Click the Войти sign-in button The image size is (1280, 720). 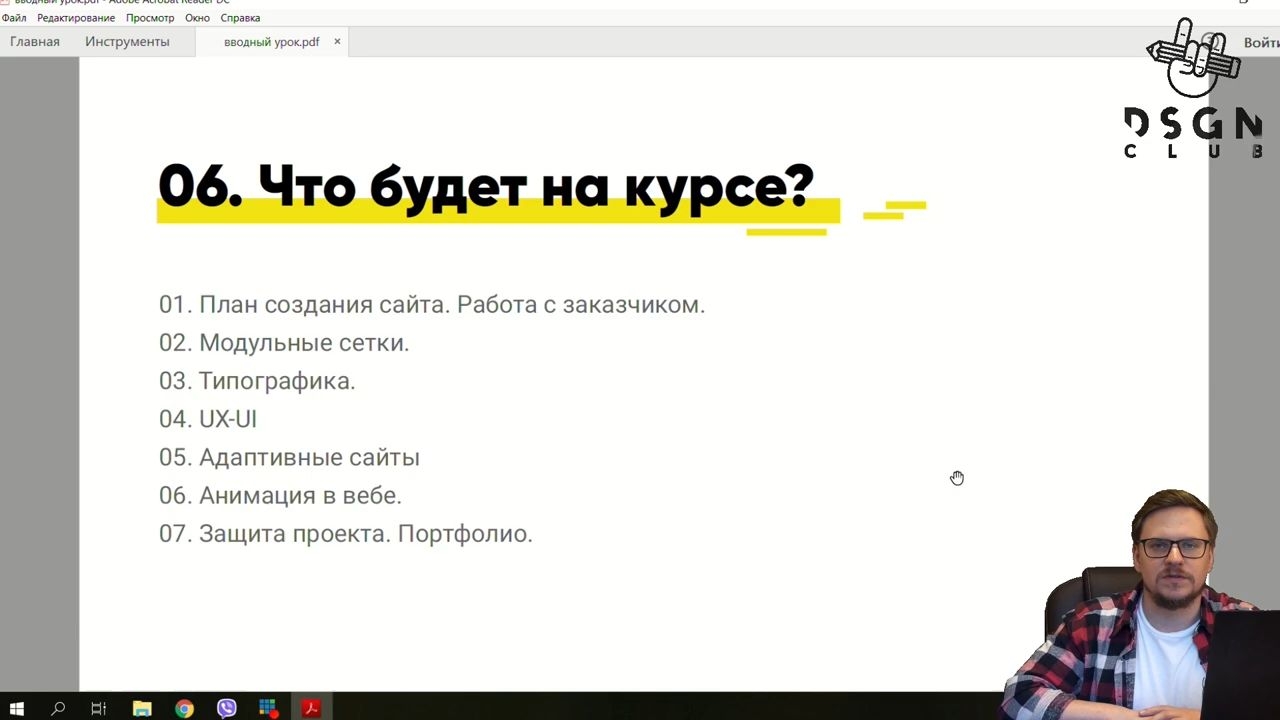(x=1261, y=42)
